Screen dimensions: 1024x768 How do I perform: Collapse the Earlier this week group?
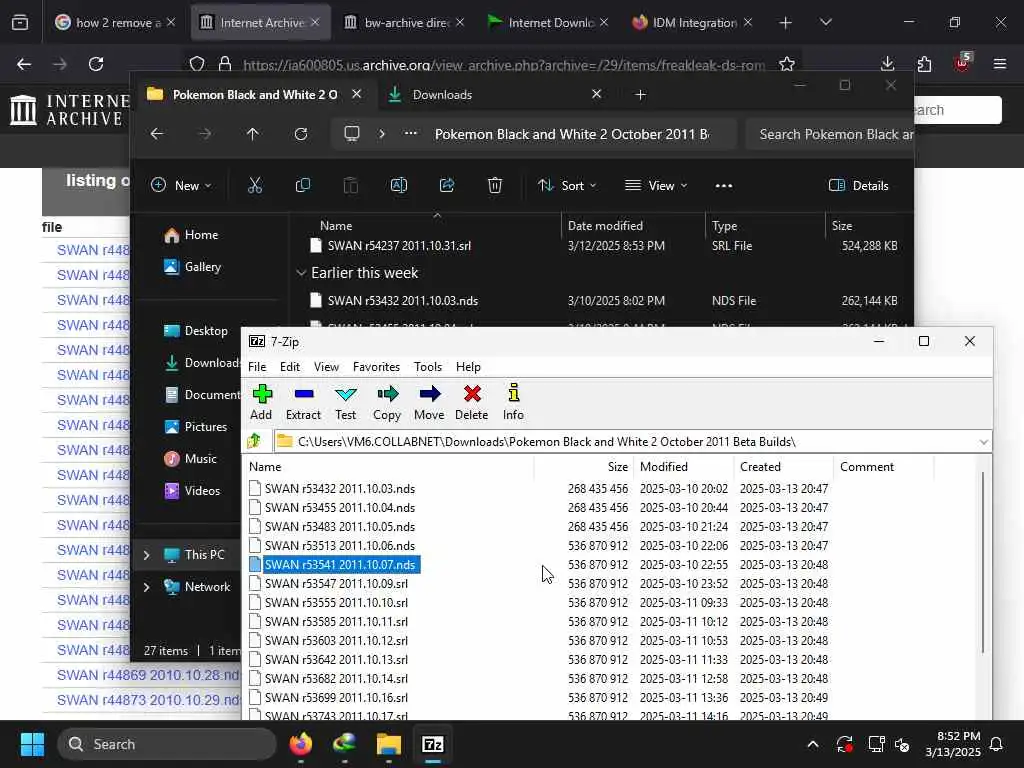point(301,273)
